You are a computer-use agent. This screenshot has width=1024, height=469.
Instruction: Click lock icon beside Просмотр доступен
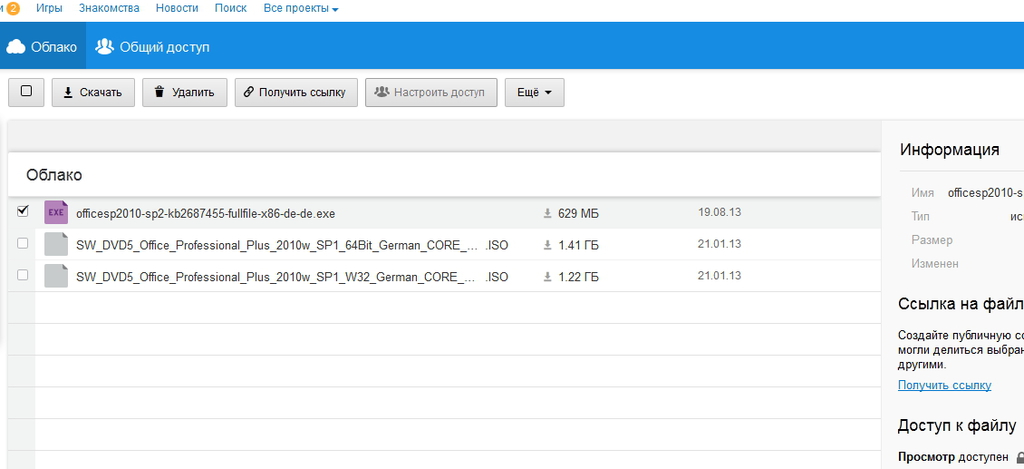click(x=1020, y=457)
